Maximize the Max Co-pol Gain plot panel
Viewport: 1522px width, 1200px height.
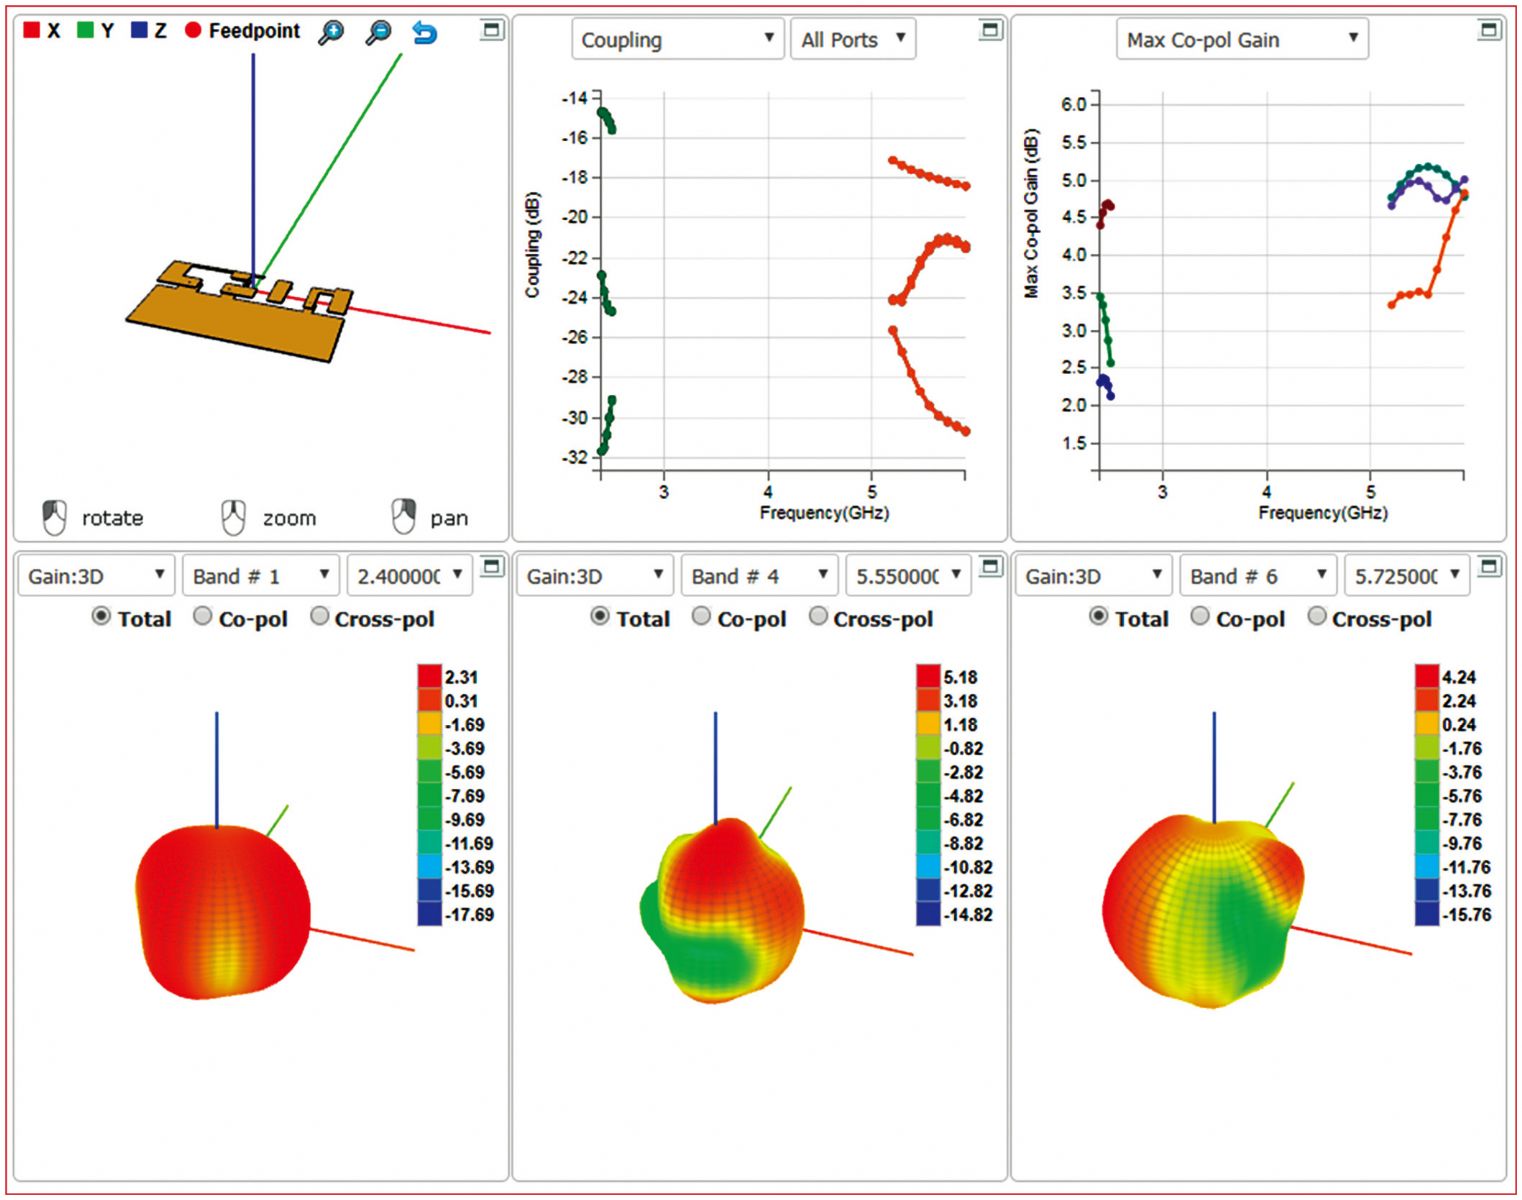pyautogui.click(x=1489, y=30)
